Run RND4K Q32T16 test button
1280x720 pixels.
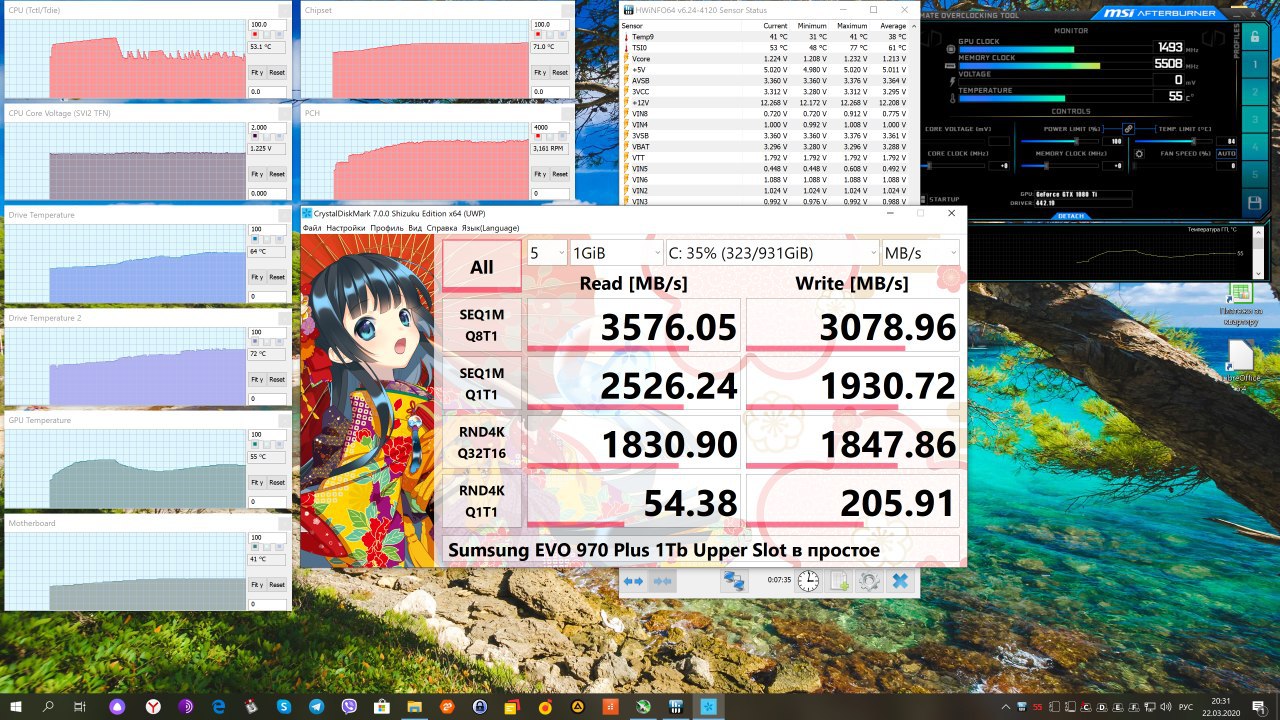coord(482,442)
